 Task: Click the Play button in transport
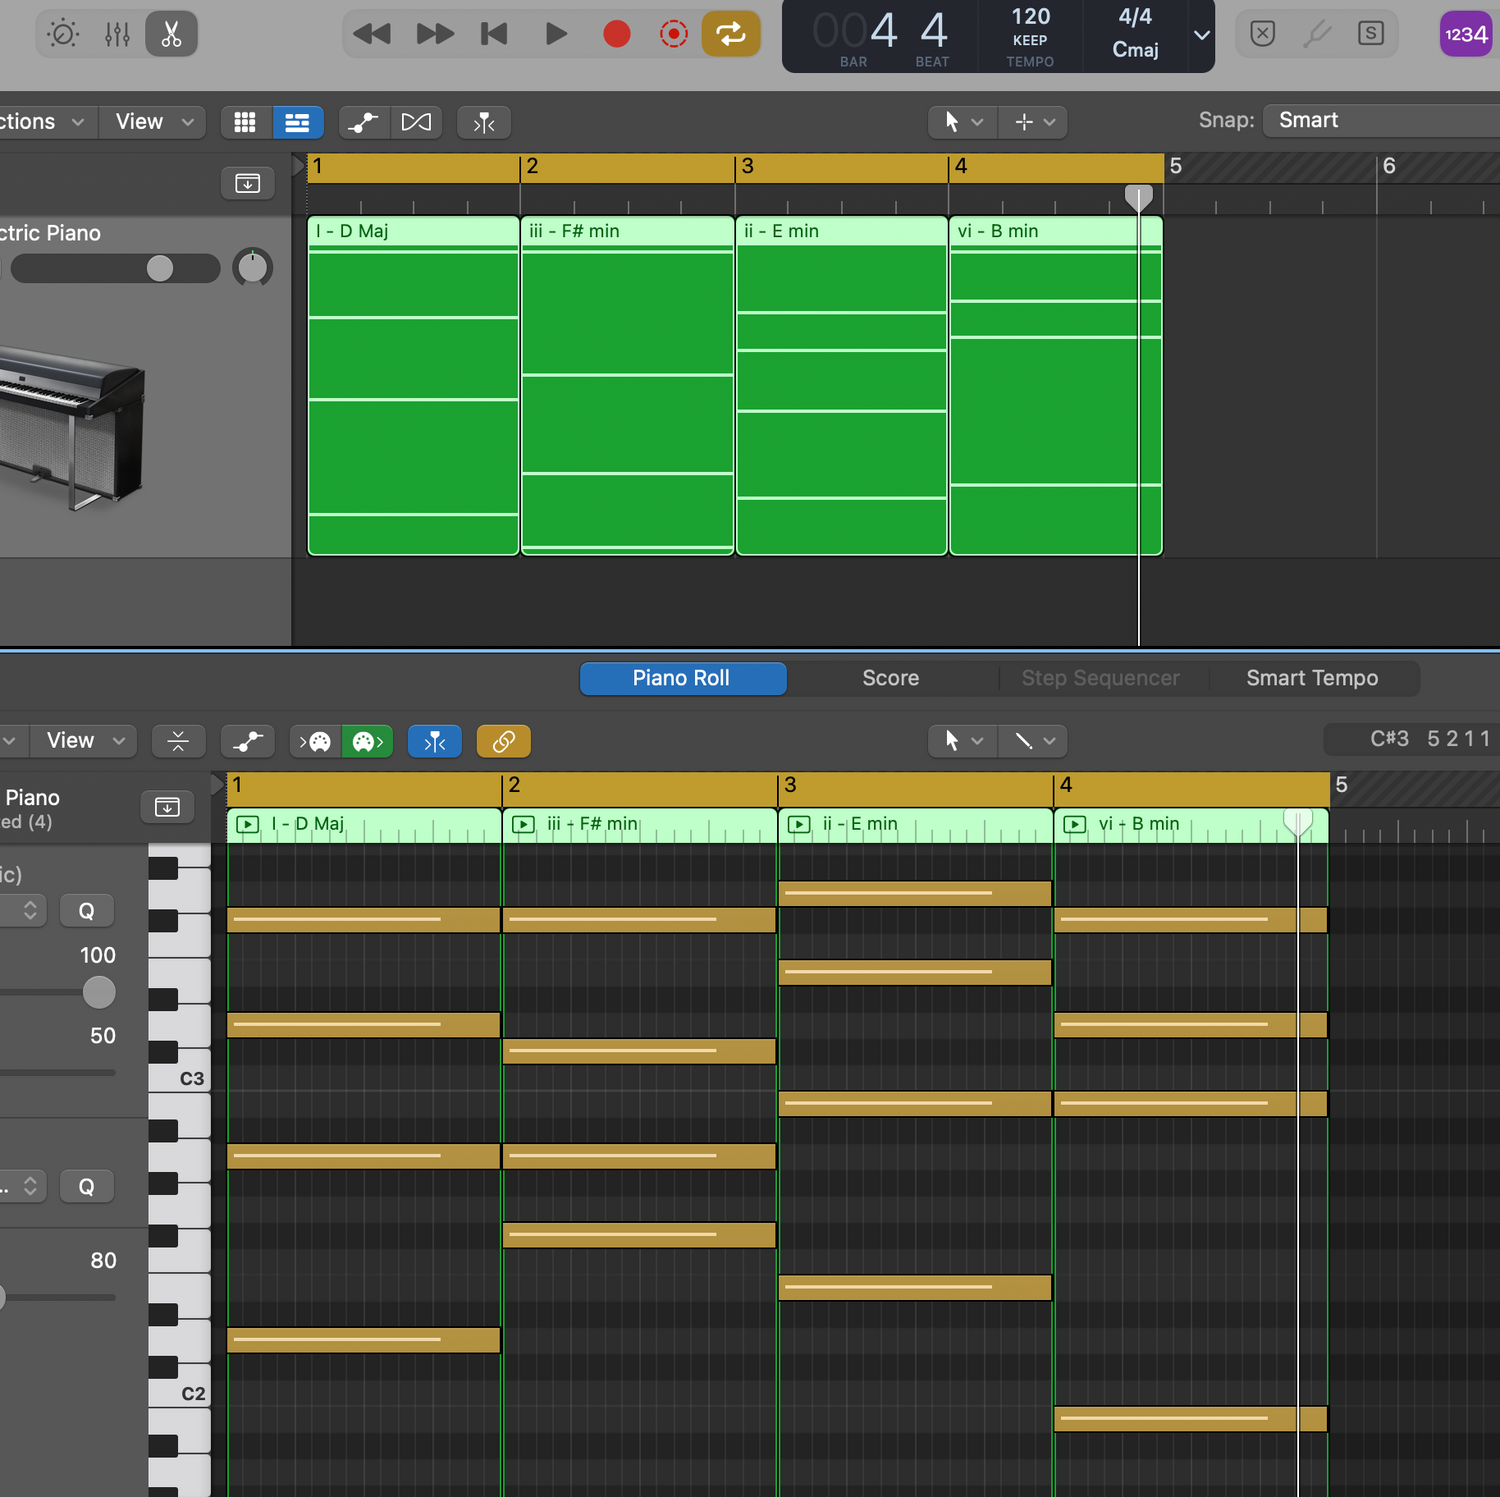point(555,34)
